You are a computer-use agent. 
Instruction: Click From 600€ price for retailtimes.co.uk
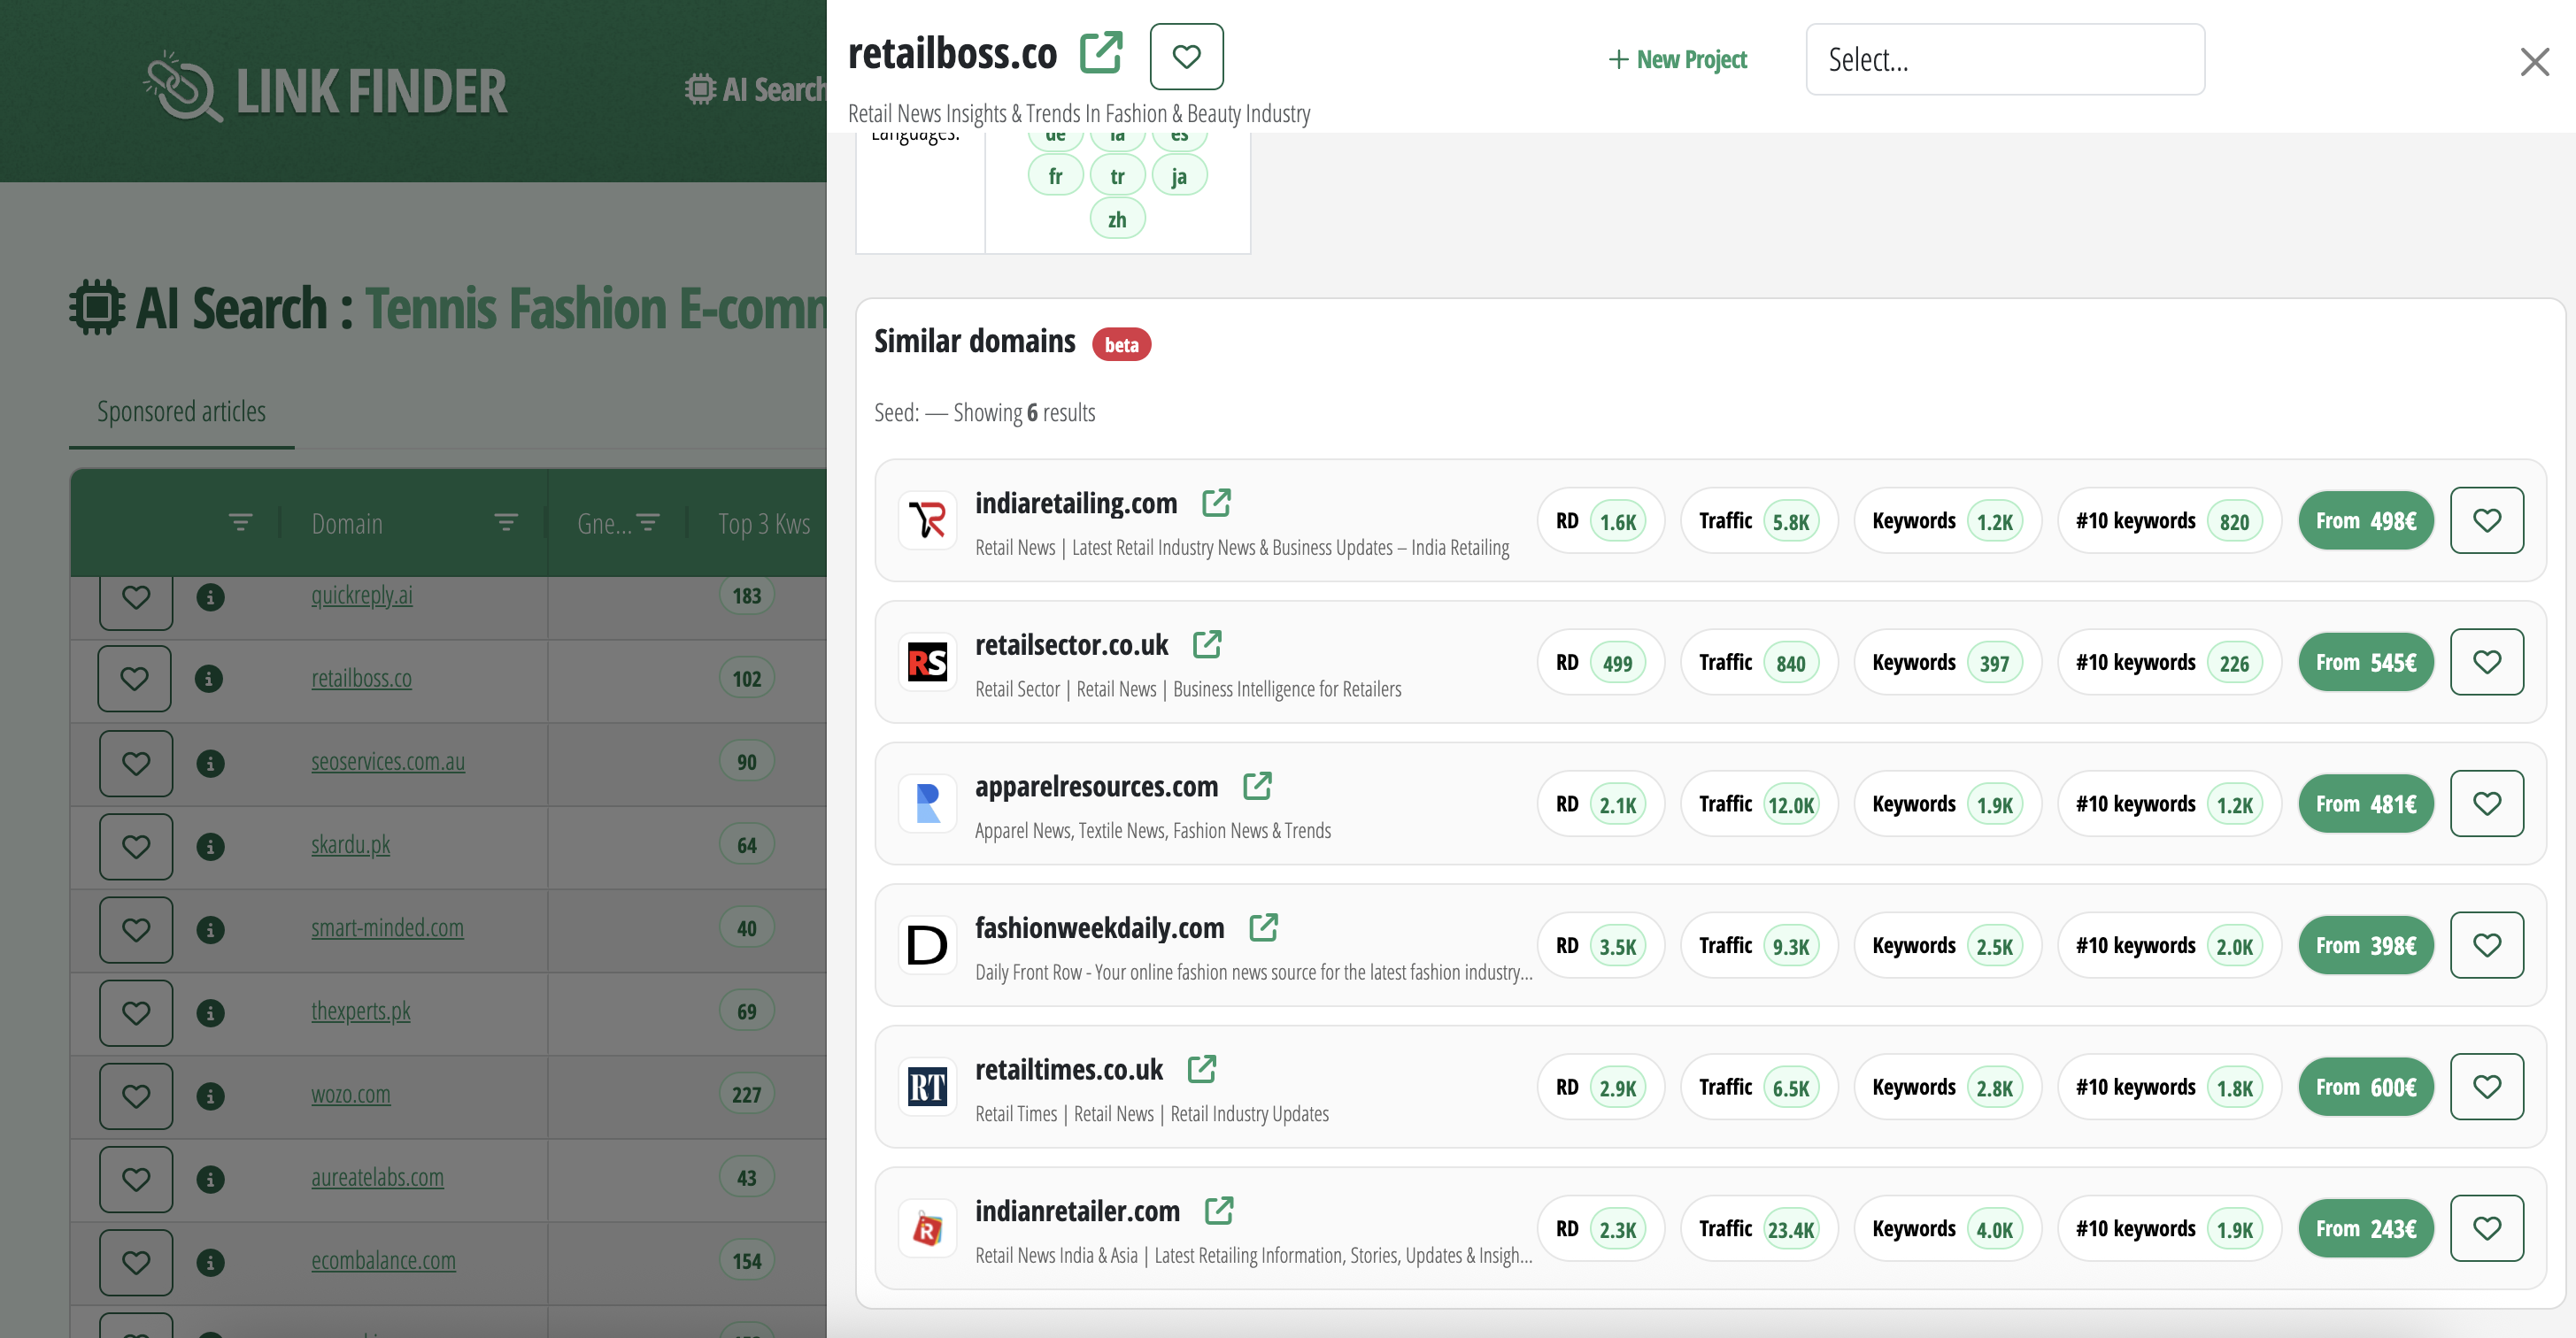(2365, 1087)
